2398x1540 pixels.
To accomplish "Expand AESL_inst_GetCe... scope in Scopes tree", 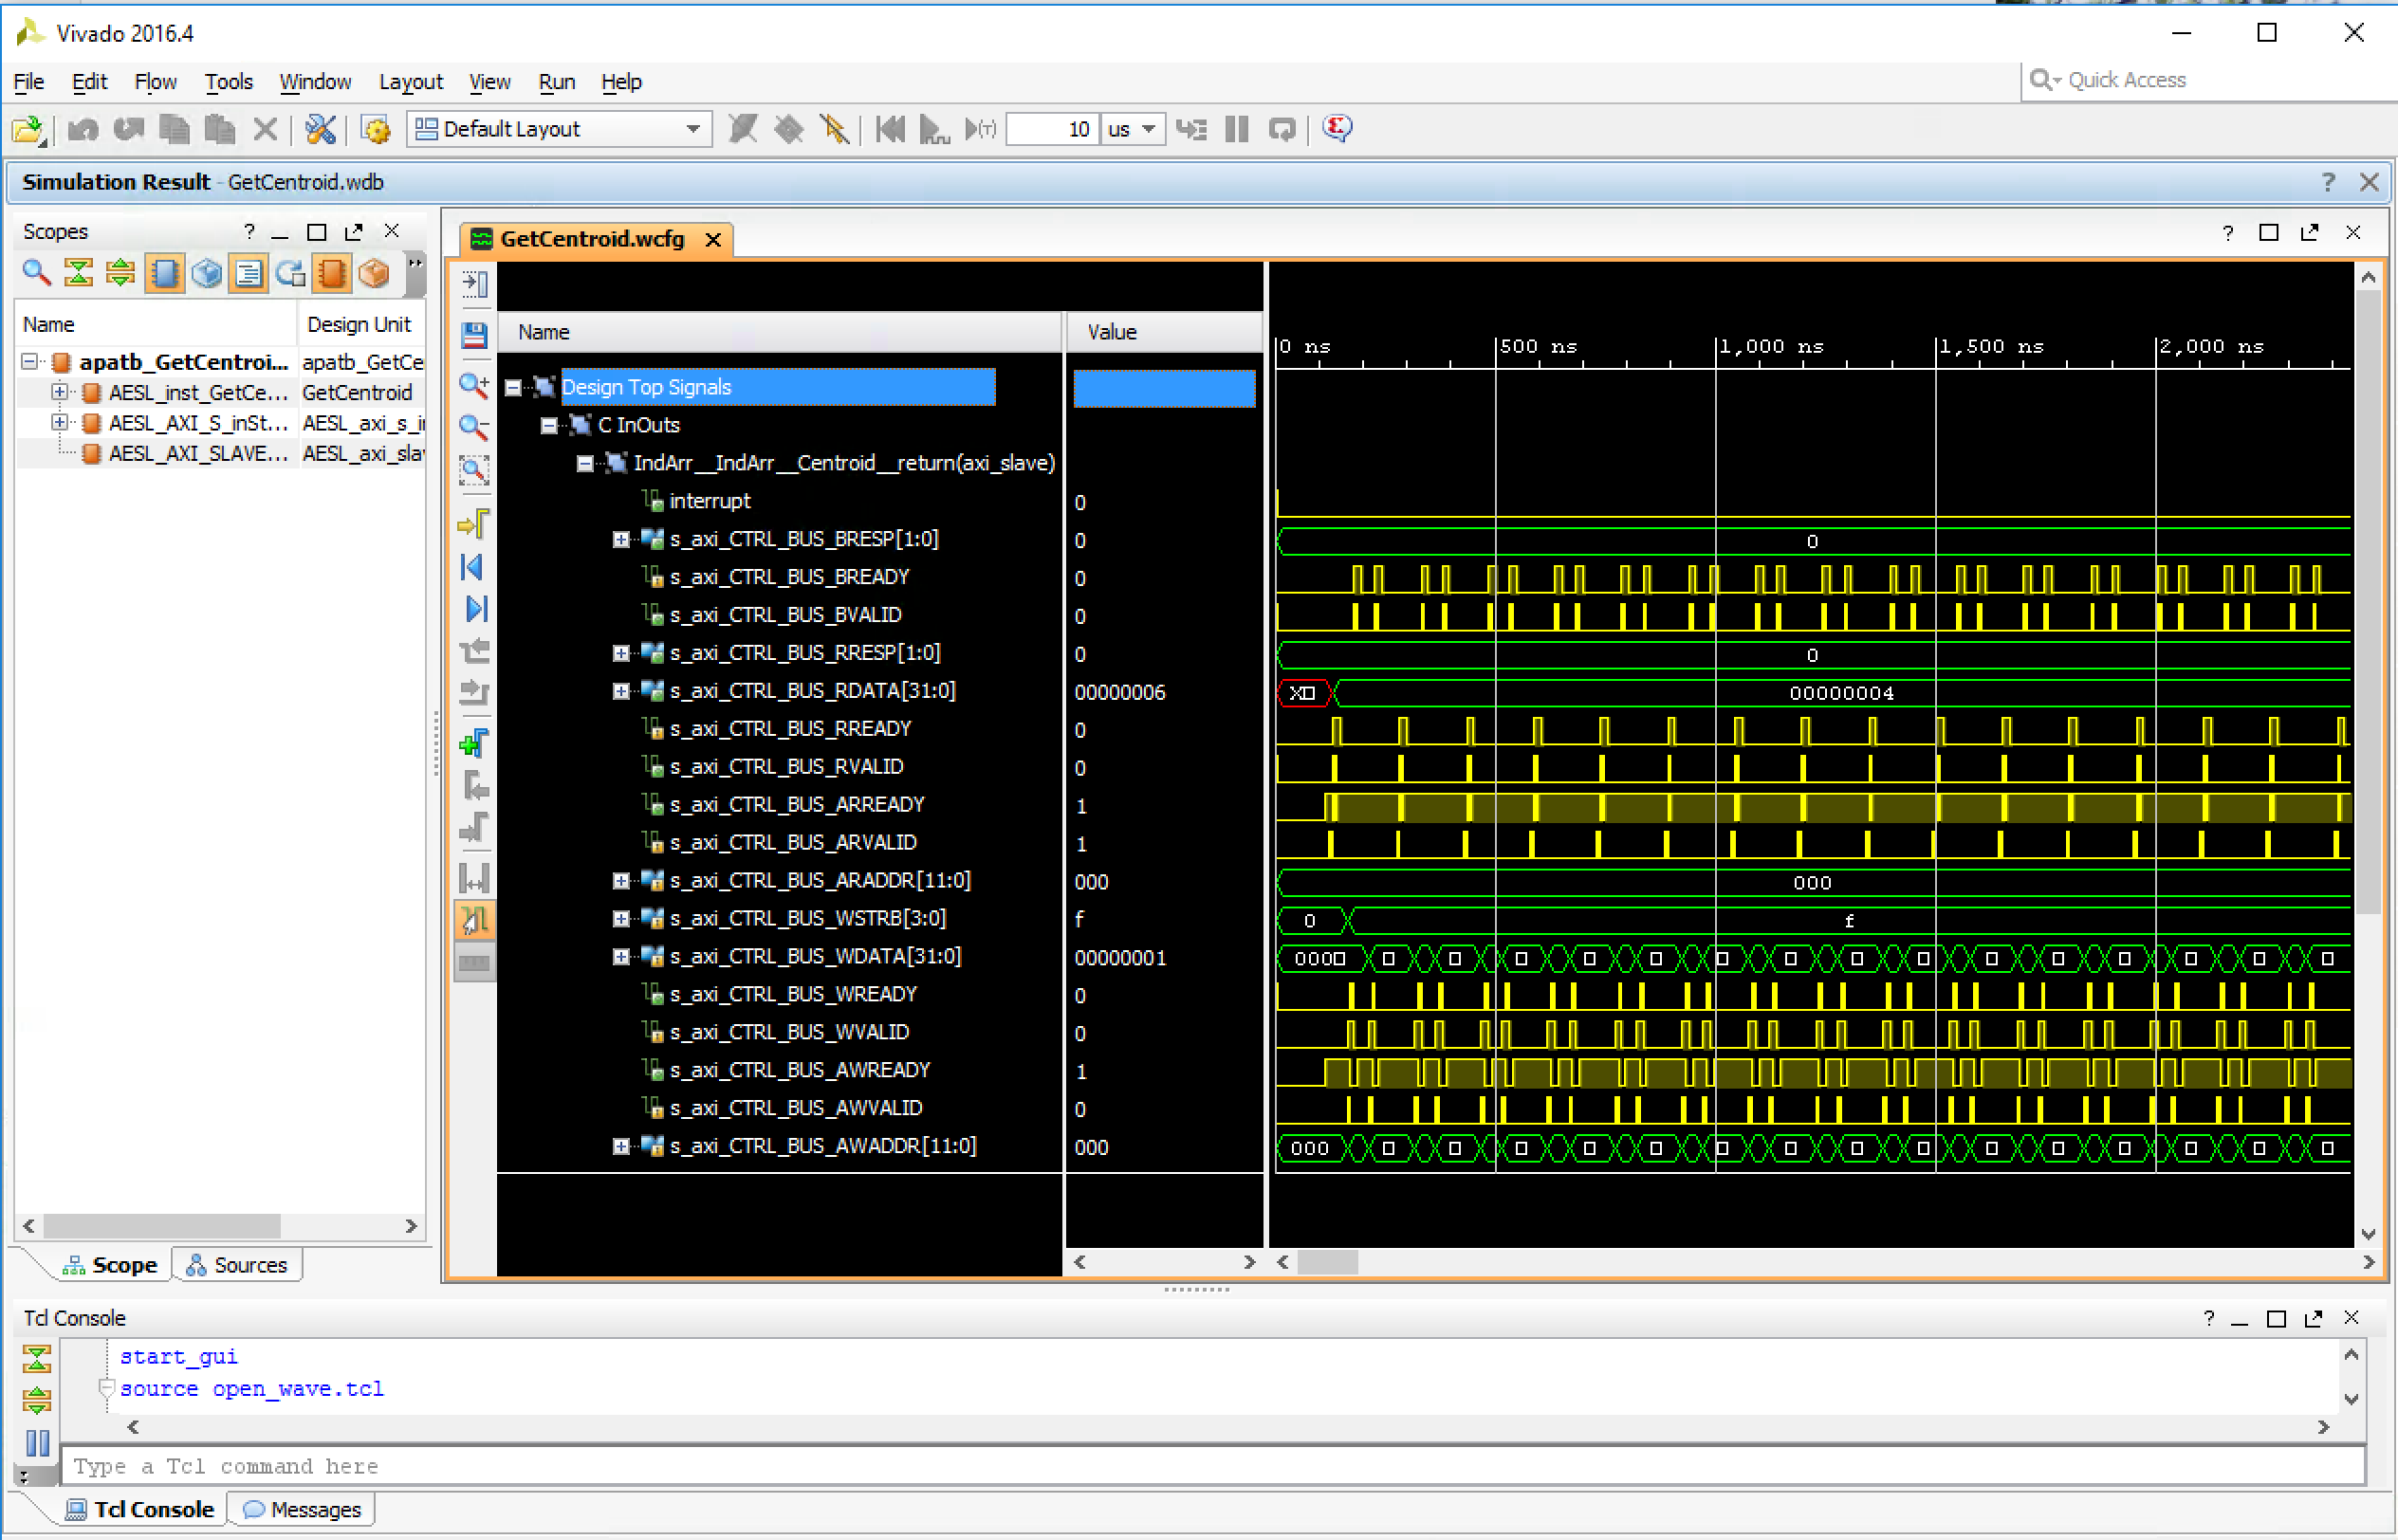I will coord(60,392).
